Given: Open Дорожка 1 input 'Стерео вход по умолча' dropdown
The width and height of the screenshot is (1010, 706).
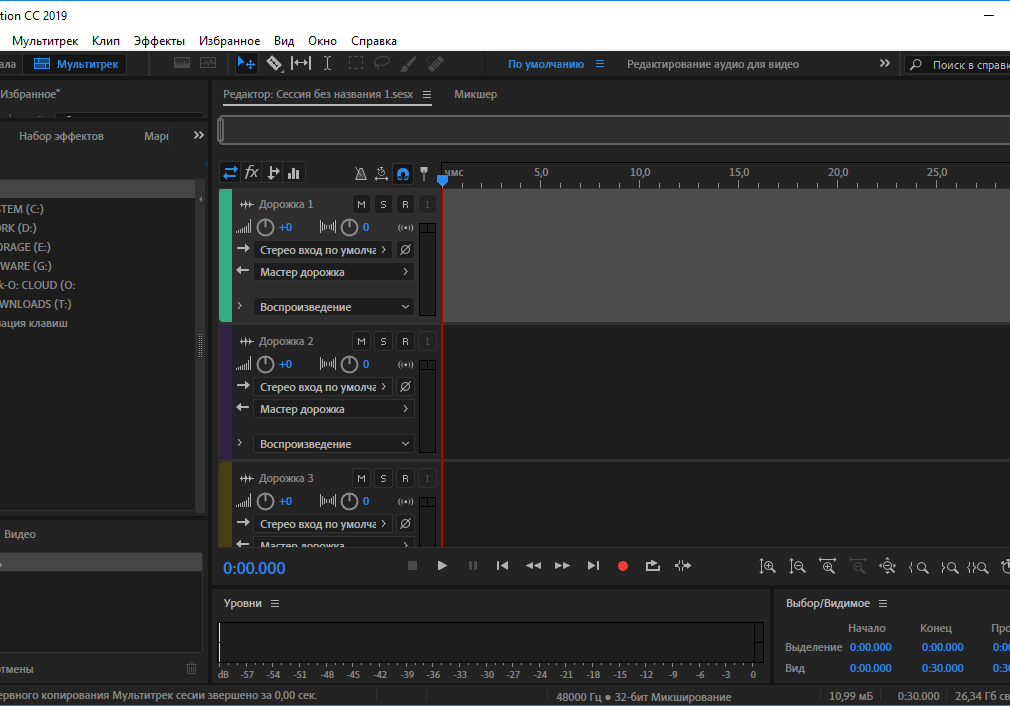Looking at the screenshot, I should tap(323, 250).
